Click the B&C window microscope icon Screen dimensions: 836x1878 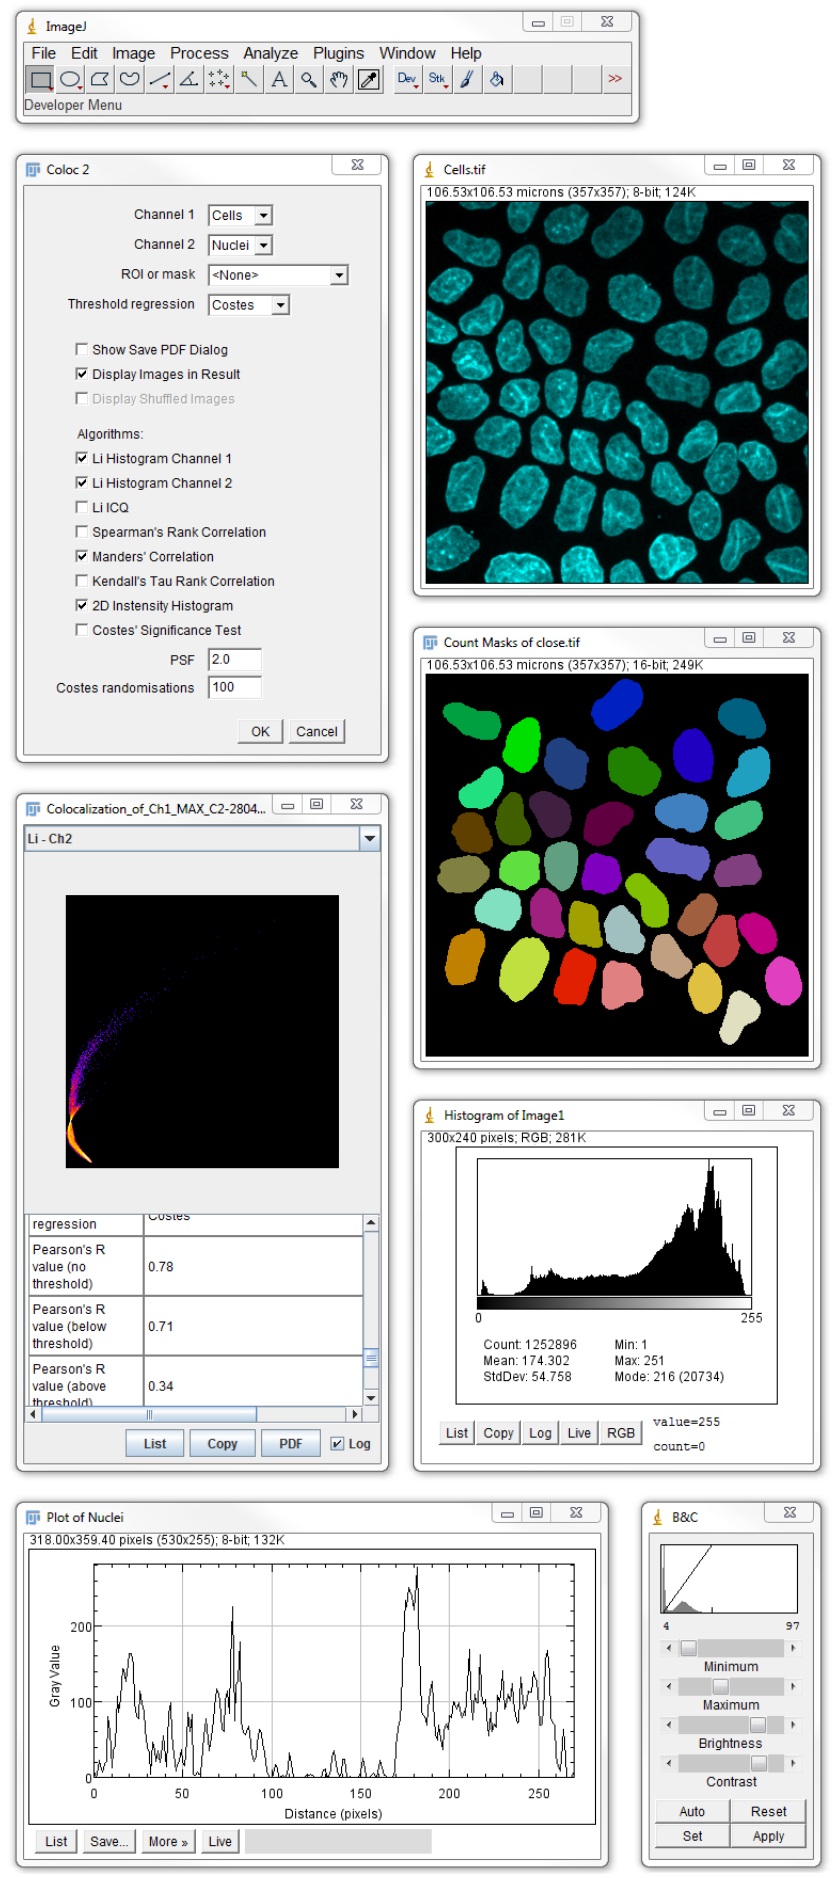pyautogui.click(x=658, y=1517)
